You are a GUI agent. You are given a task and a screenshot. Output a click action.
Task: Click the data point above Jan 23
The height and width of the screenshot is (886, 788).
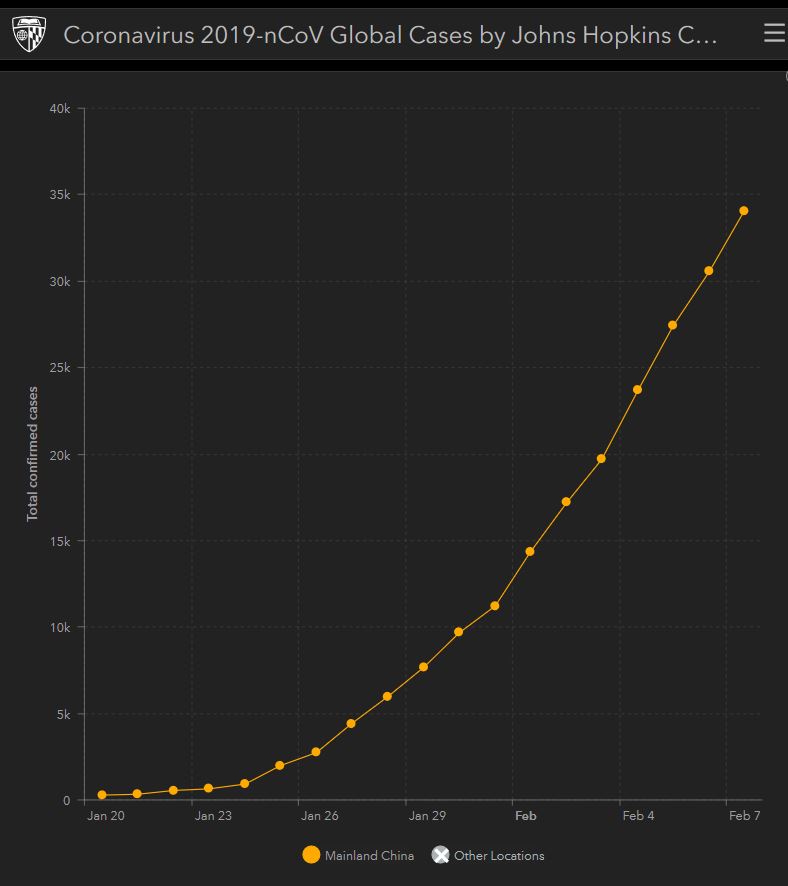(208, 788)
